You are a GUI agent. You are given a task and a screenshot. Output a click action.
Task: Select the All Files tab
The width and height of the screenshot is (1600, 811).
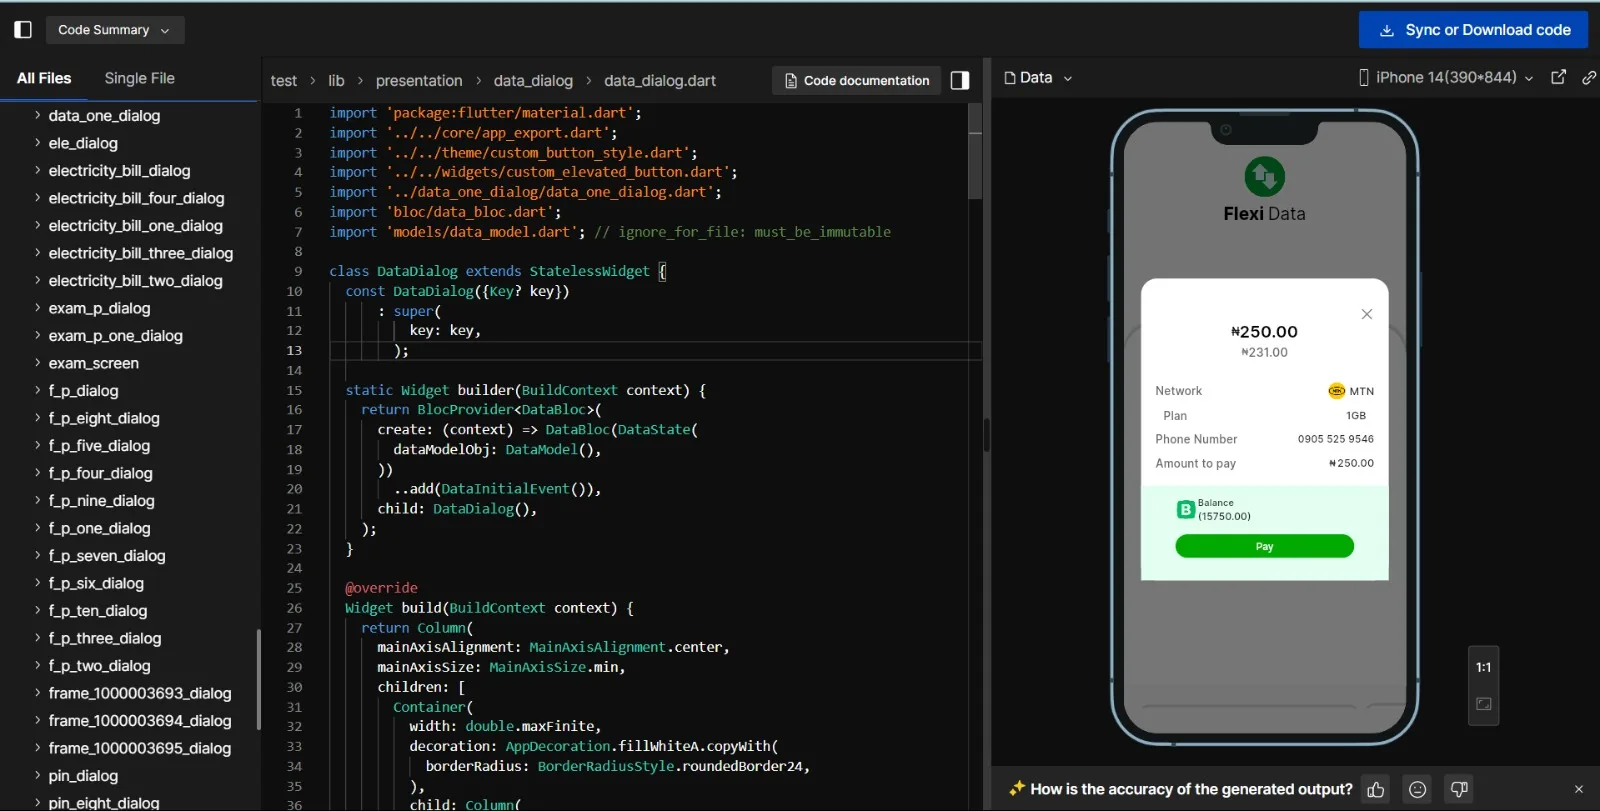44,78
